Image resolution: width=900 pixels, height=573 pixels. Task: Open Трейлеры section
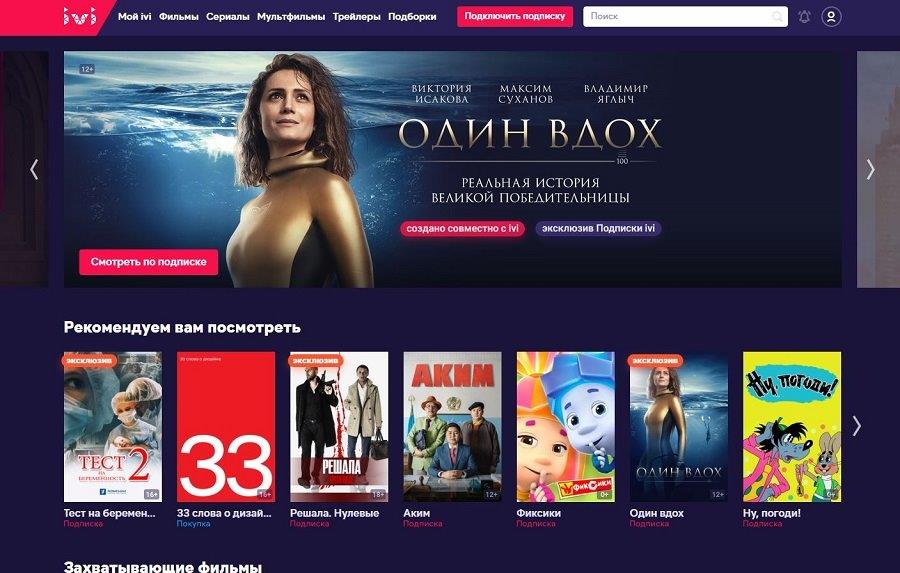(356, 17)
